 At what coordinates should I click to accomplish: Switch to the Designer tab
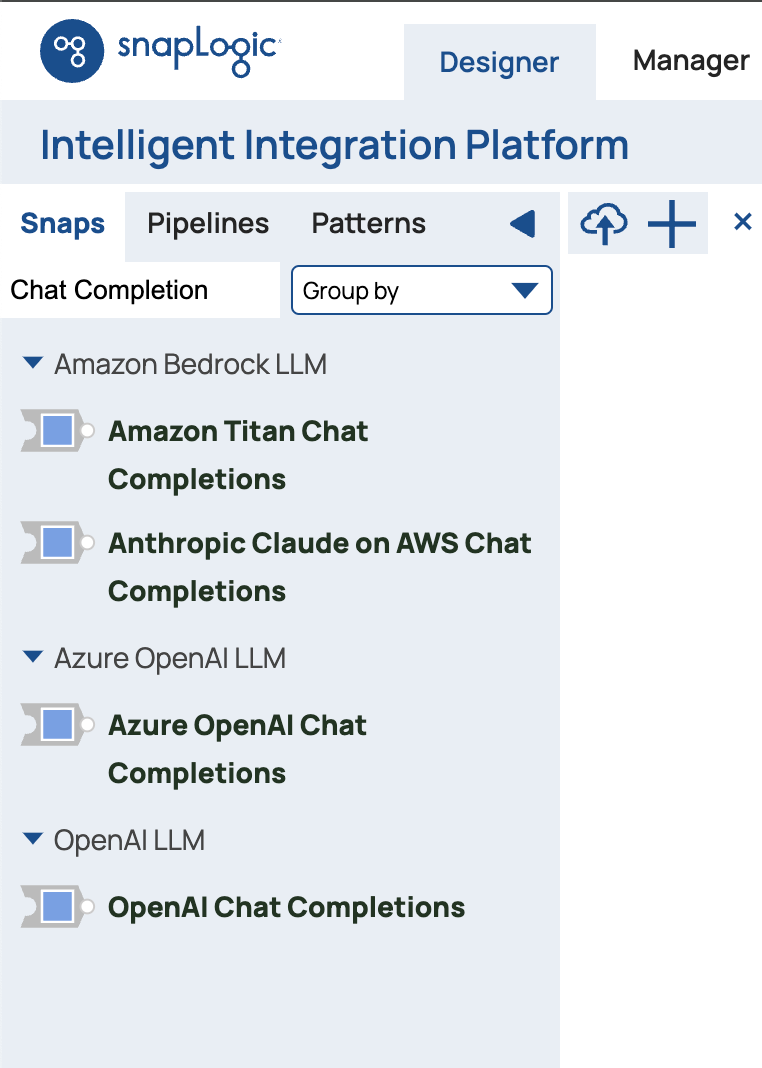(499, 62)
